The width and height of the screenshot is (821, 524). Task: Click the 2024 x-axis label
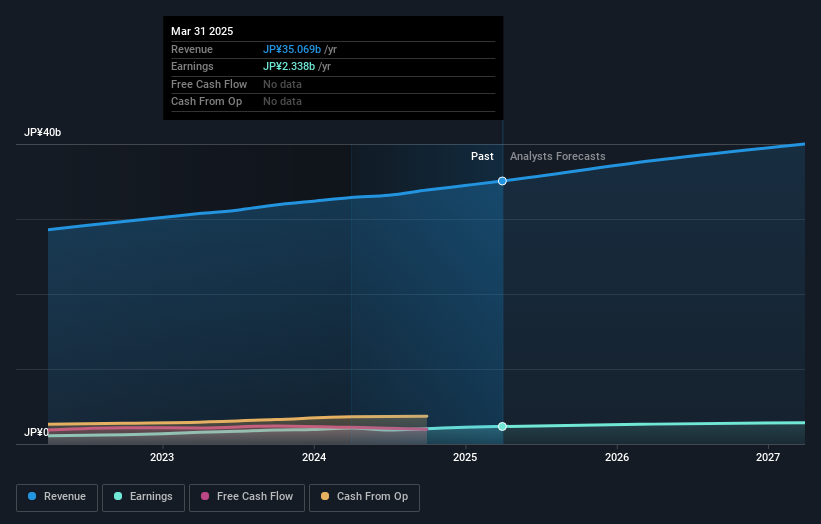click(314, 458)
